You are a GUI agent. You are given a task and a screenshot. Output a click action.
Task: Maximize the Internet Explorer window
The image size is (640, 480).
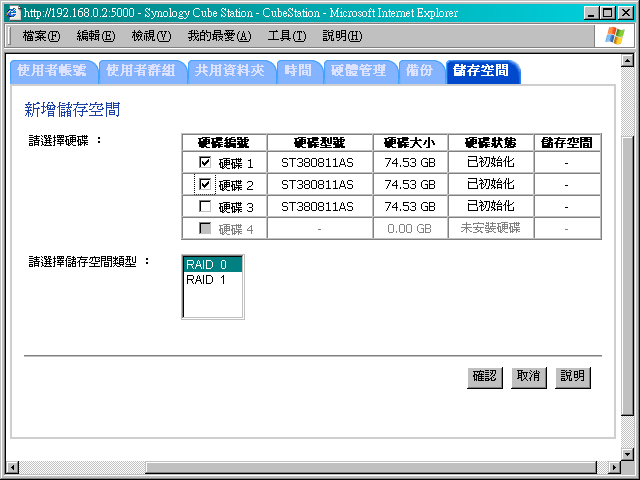click(x=607, y=13)
